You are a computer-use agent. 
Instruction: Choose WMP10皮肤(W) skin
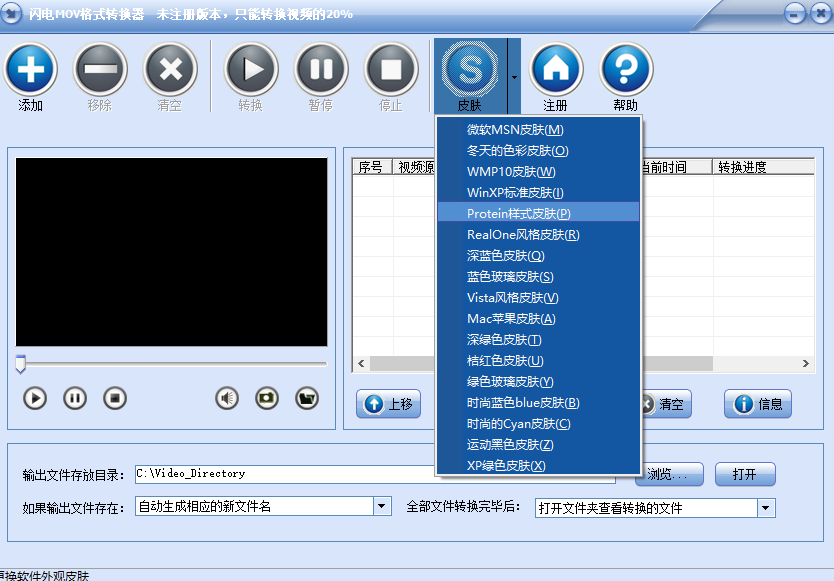point(538,171)
